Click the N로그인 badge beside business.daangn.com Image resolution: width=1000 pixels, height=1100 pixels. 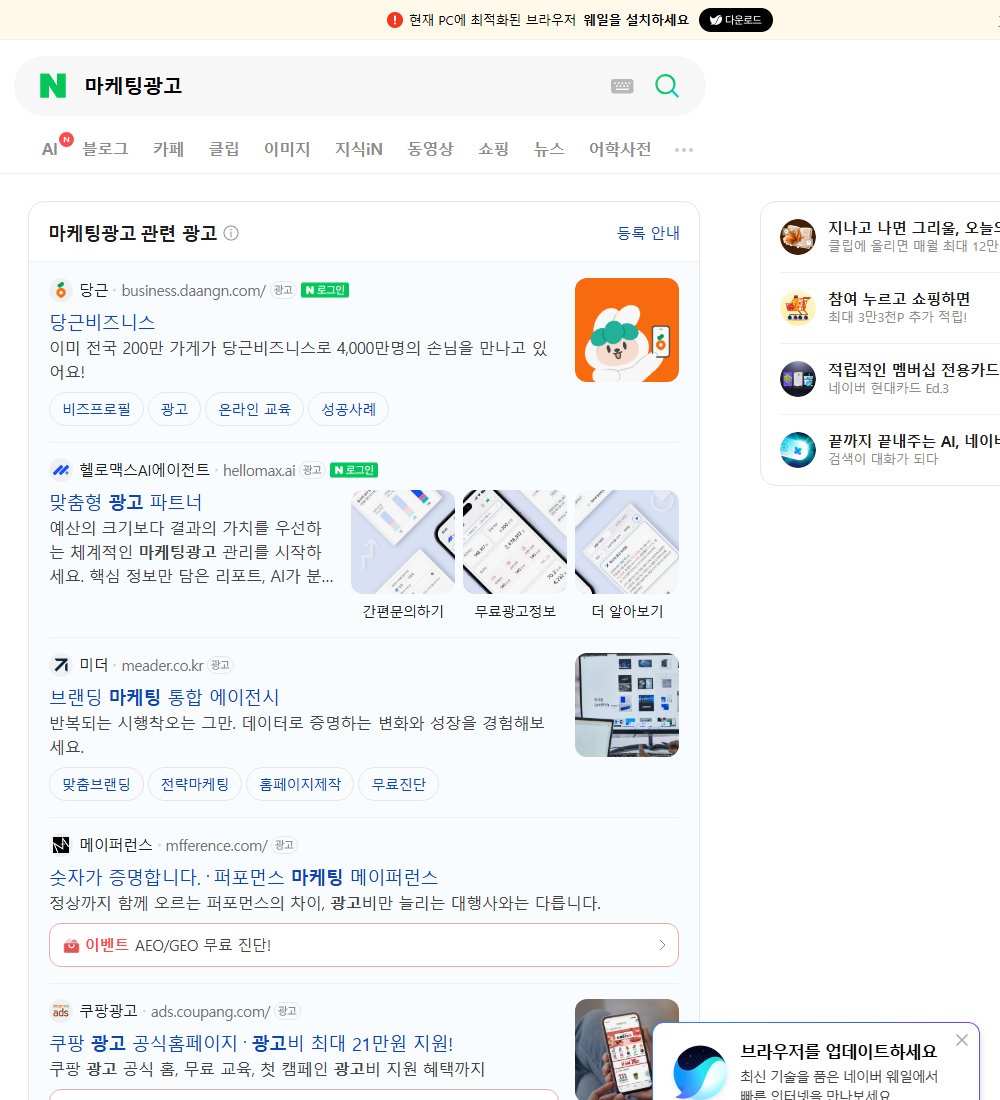coord(325,290)
